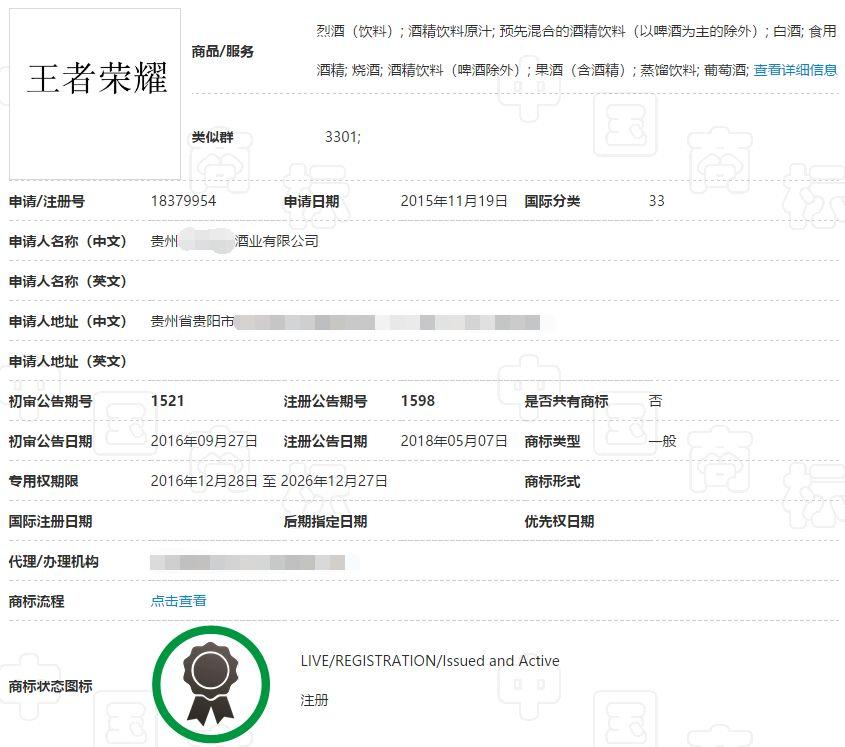Select the 注册 status text below the English status
Screen dimensions: 845x747
coord(314,701)
